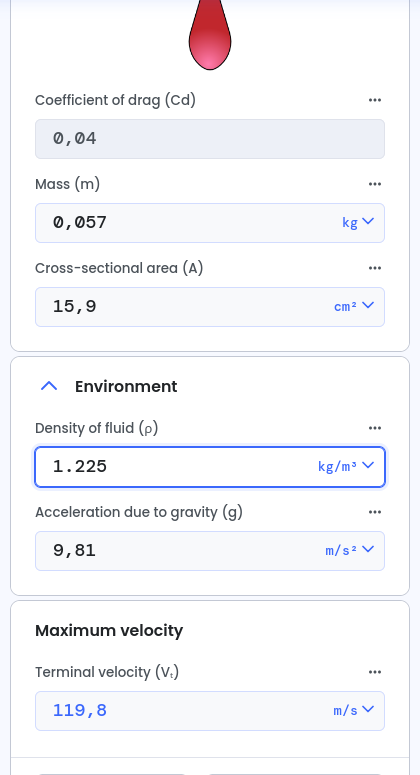Open the more-options dots for Acceleration due to gravity

click(375, 512)
